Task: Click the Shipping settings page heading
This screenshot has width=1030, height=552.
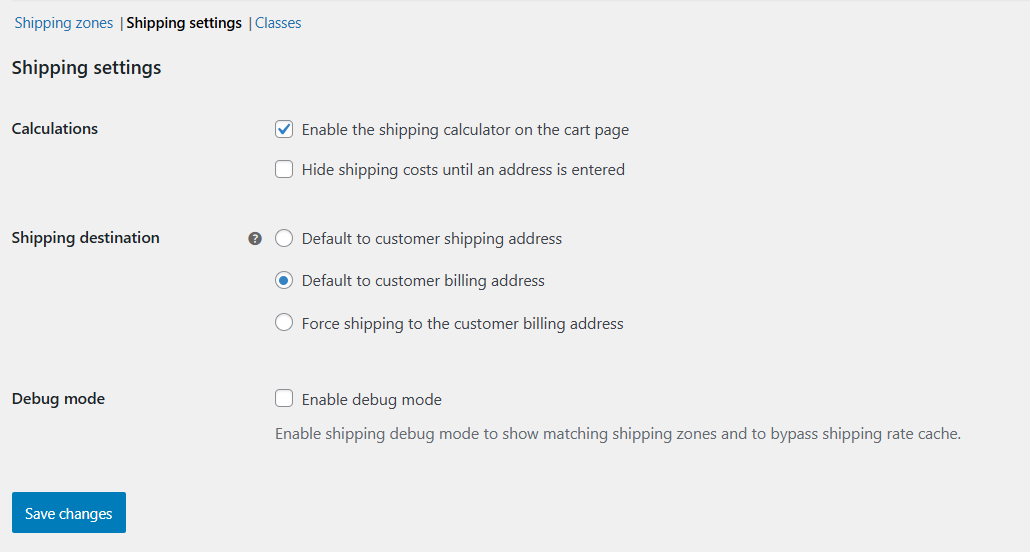Action: pos(86,68)
